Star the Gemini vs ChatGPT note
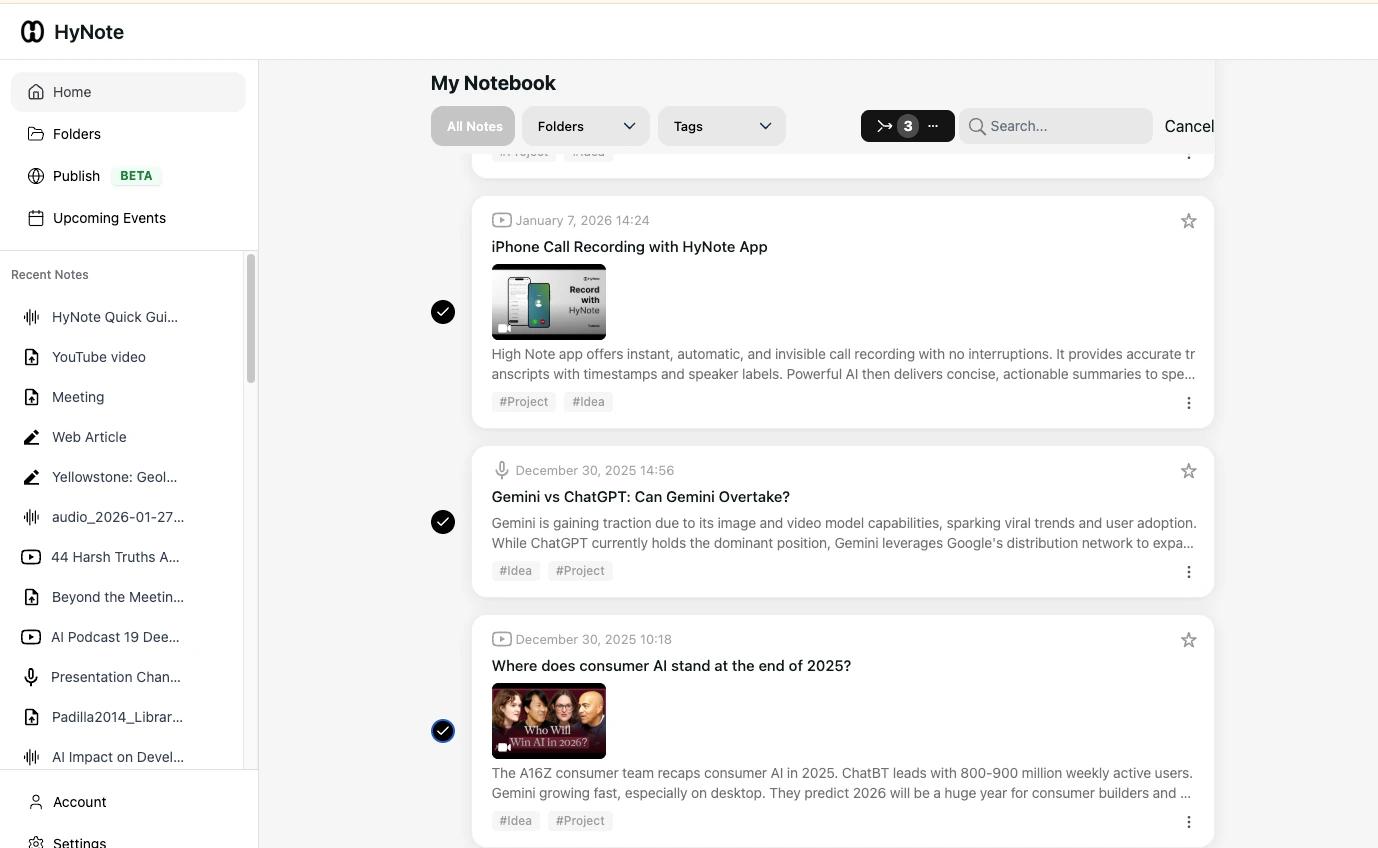The image size is (1378, 848). pos(1188,471)
